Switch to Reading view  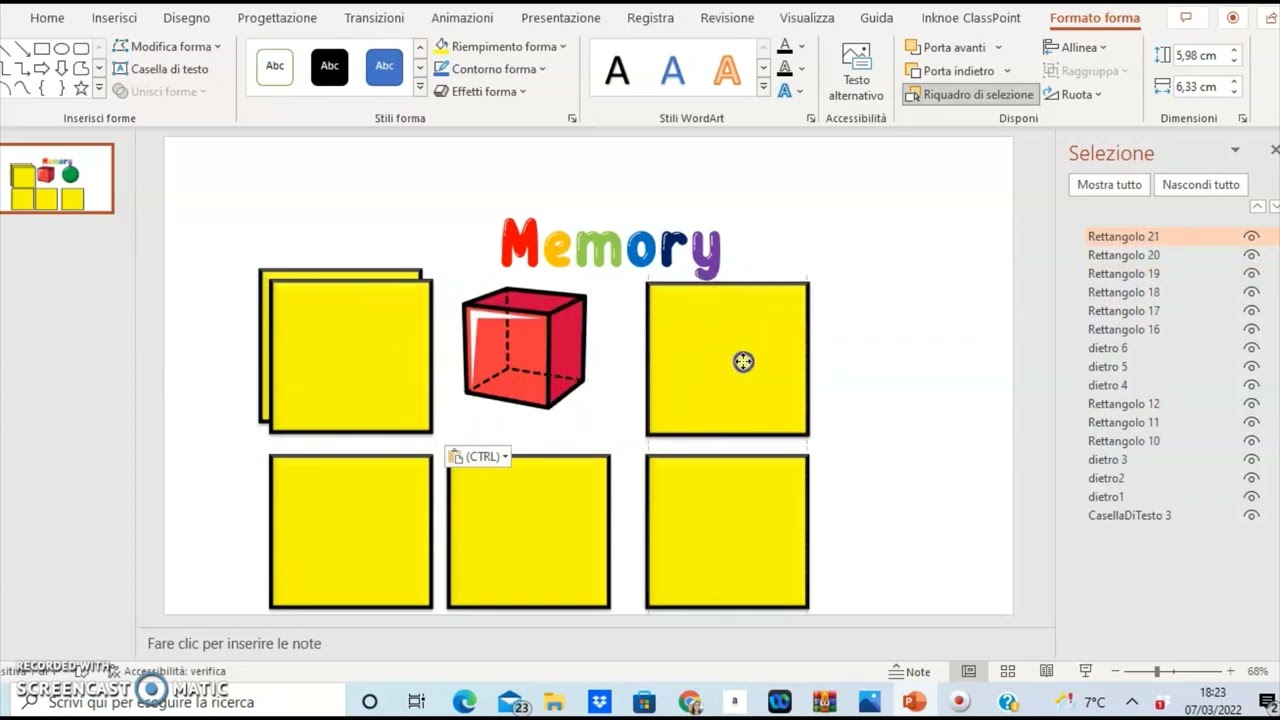point(1046,671)
